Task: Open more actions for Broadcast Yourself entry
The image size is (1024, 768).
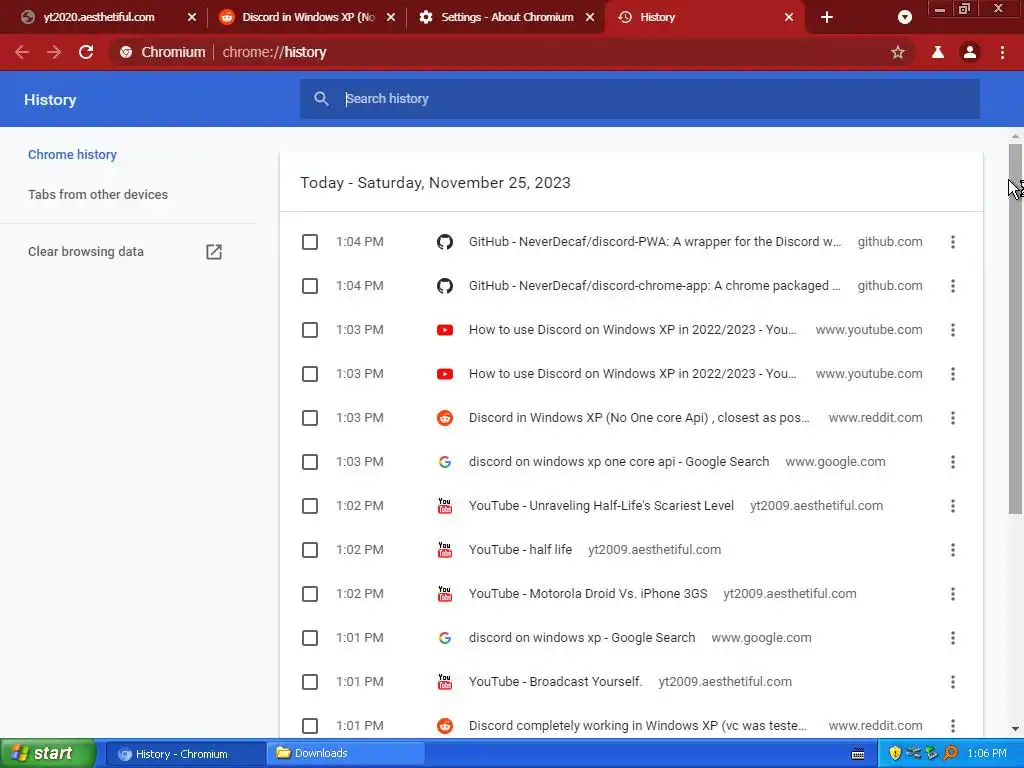Action: [x=953, y=682]
